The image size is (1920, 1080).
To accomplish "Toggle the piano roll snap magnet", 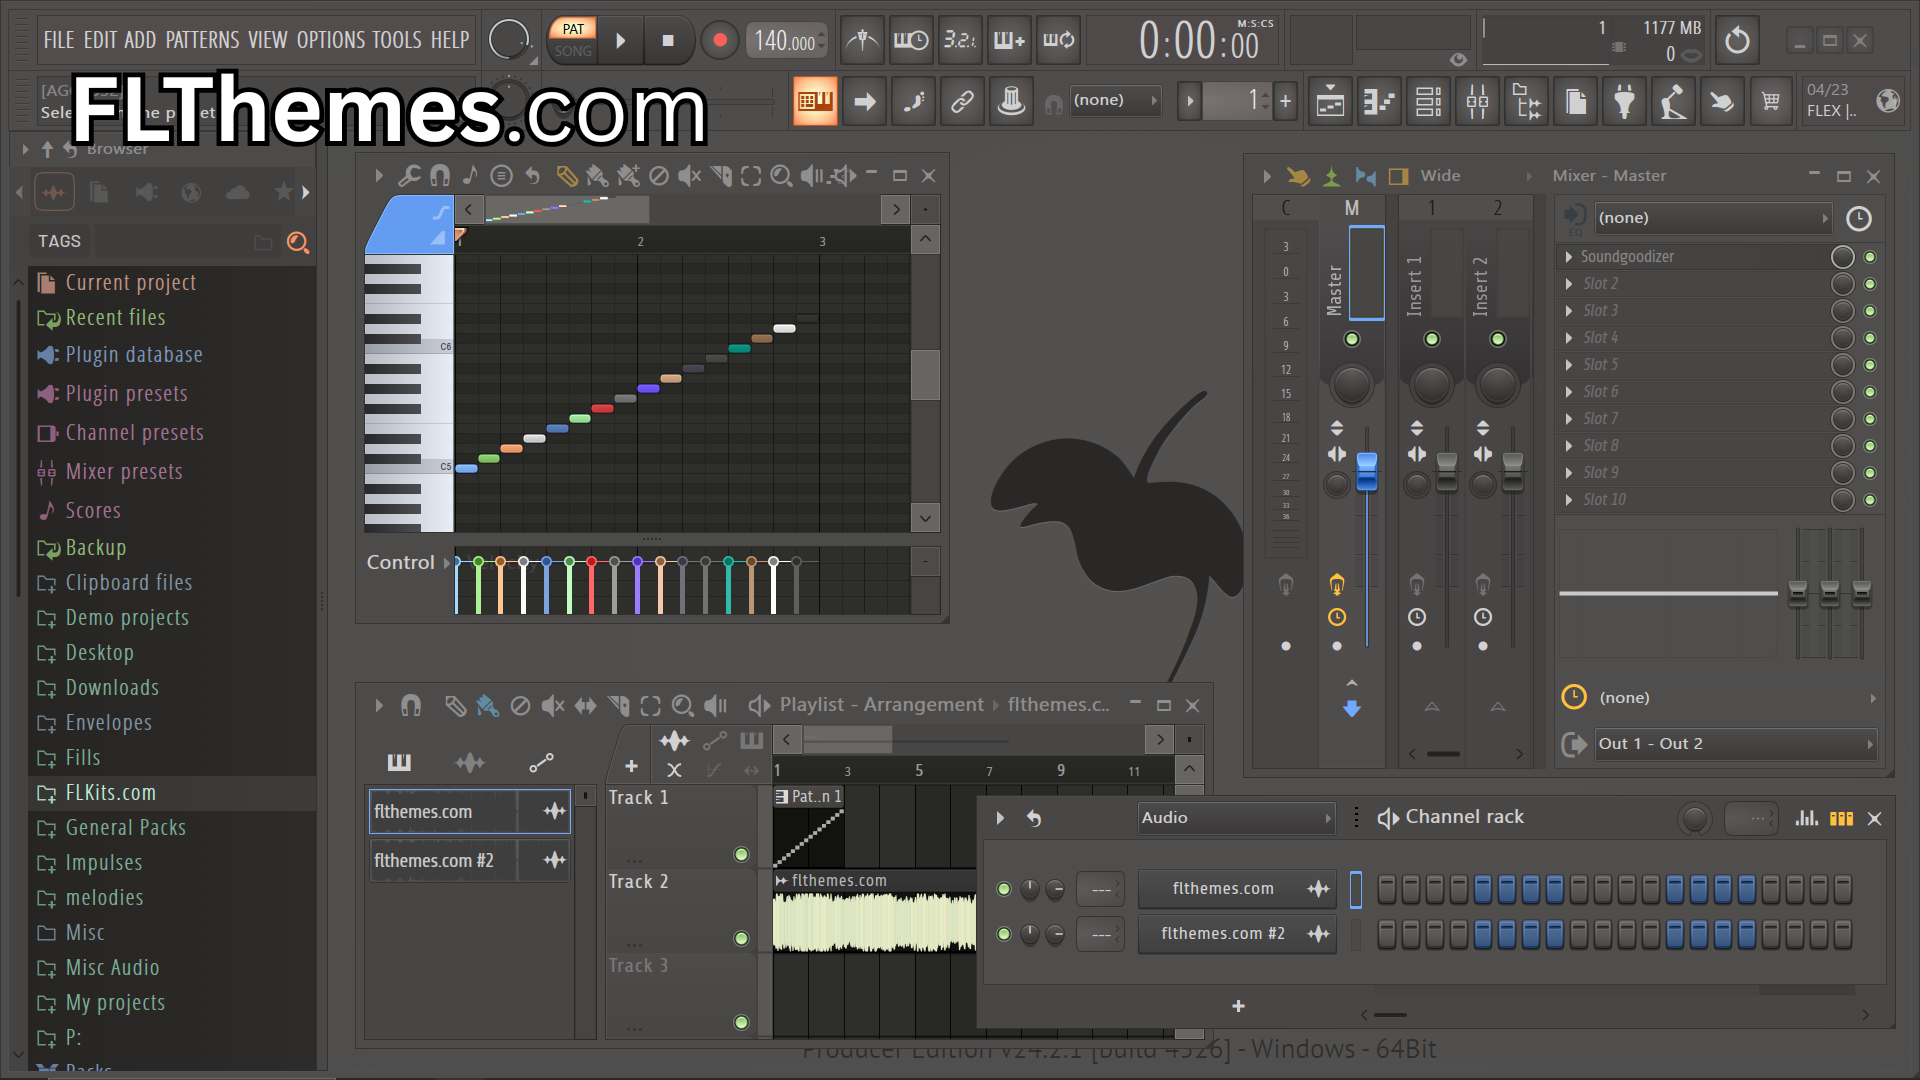I will [x=439, y=176].
